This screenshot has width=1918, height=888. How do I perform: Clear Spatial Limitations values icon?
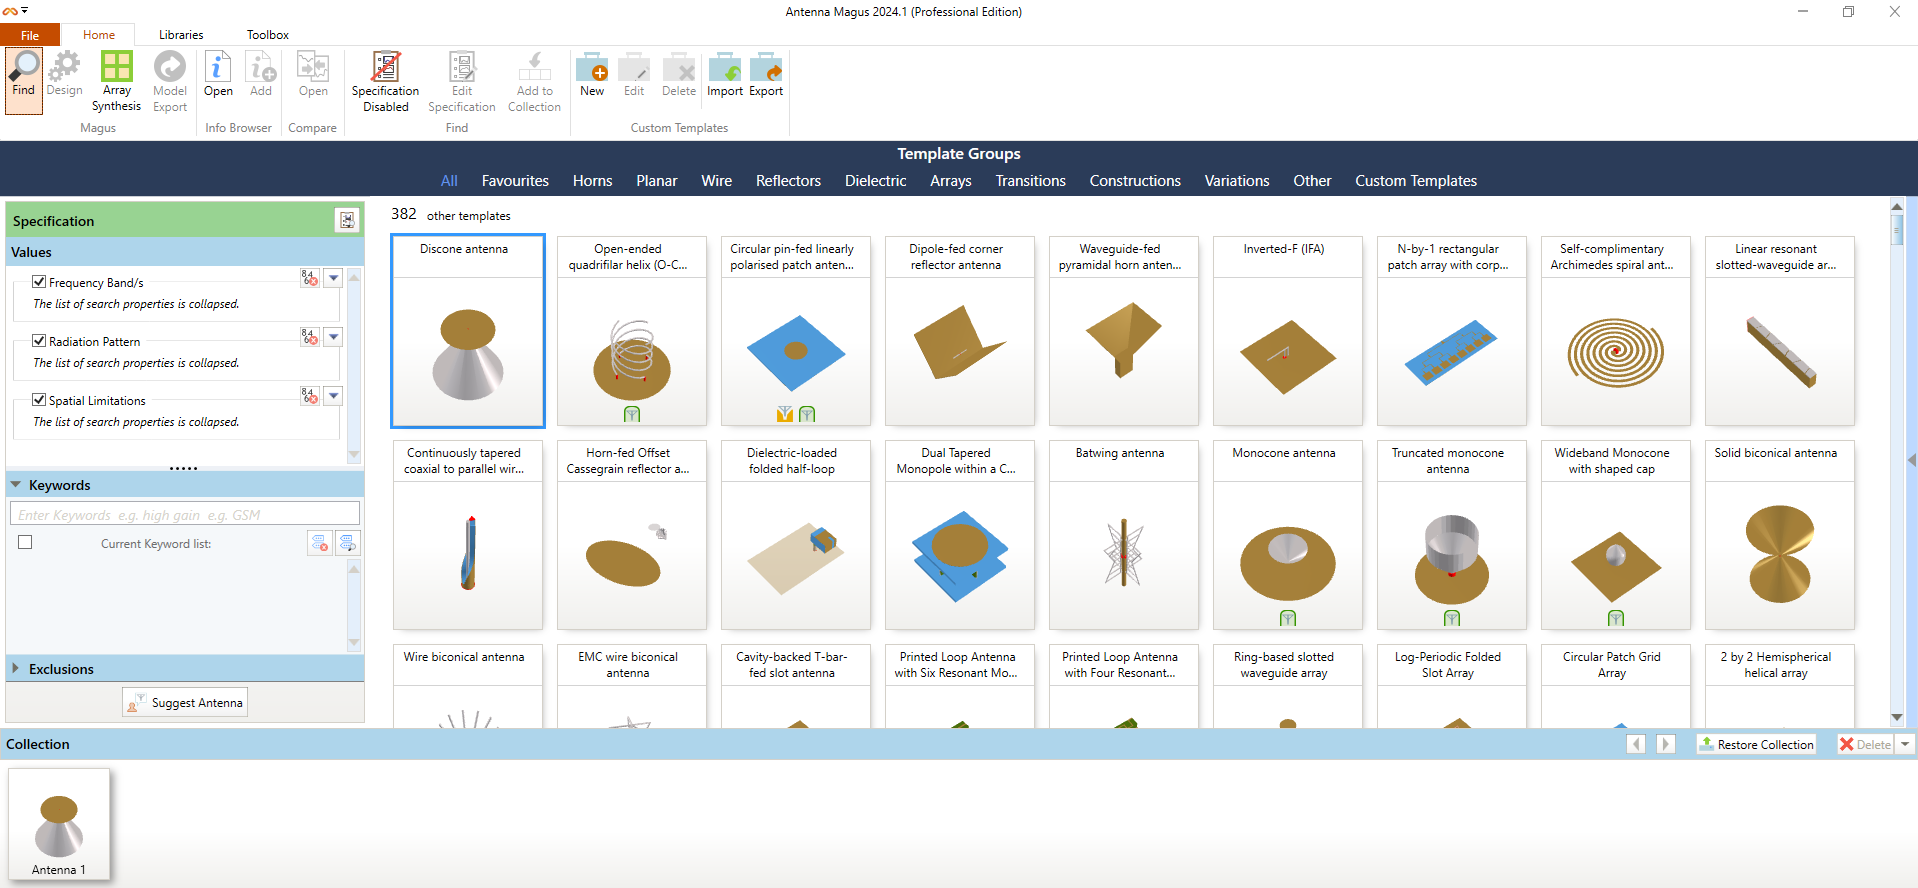point(310,396)
